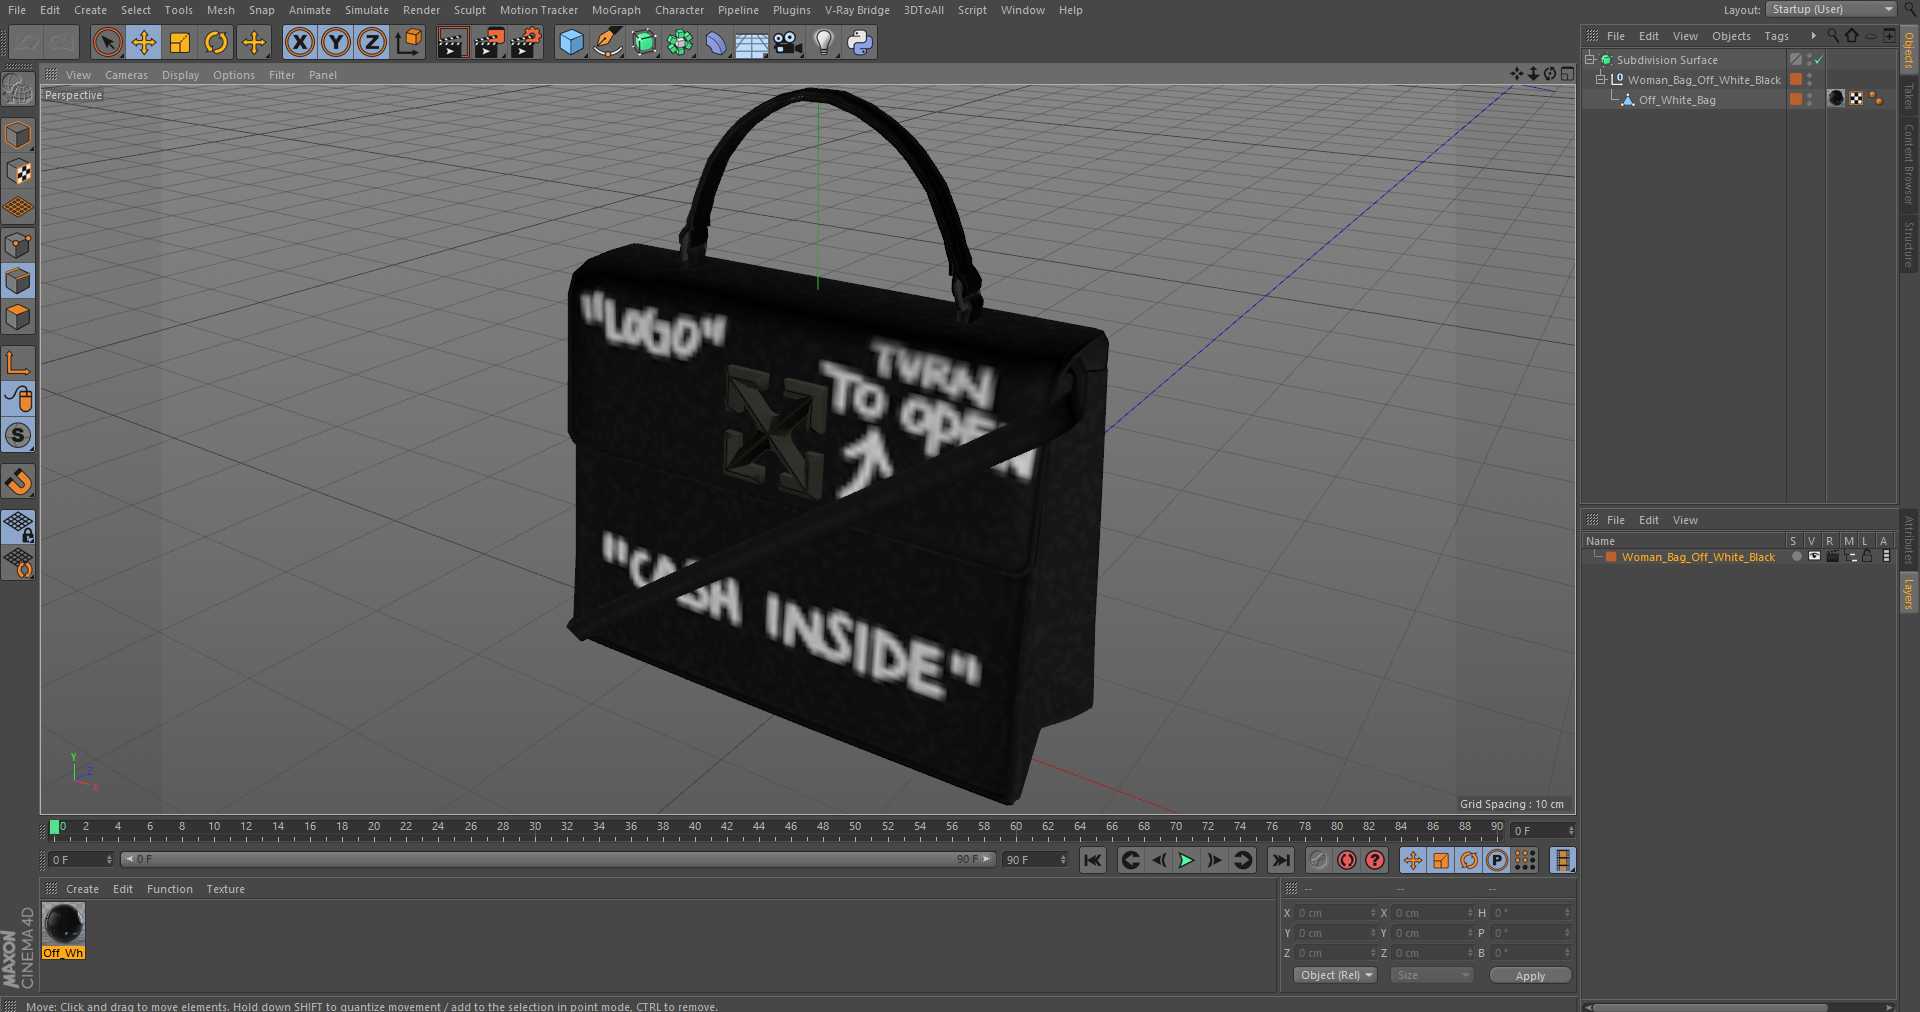Open the Character menu
Viewport: 1920px width, 1012px height.
679,10
